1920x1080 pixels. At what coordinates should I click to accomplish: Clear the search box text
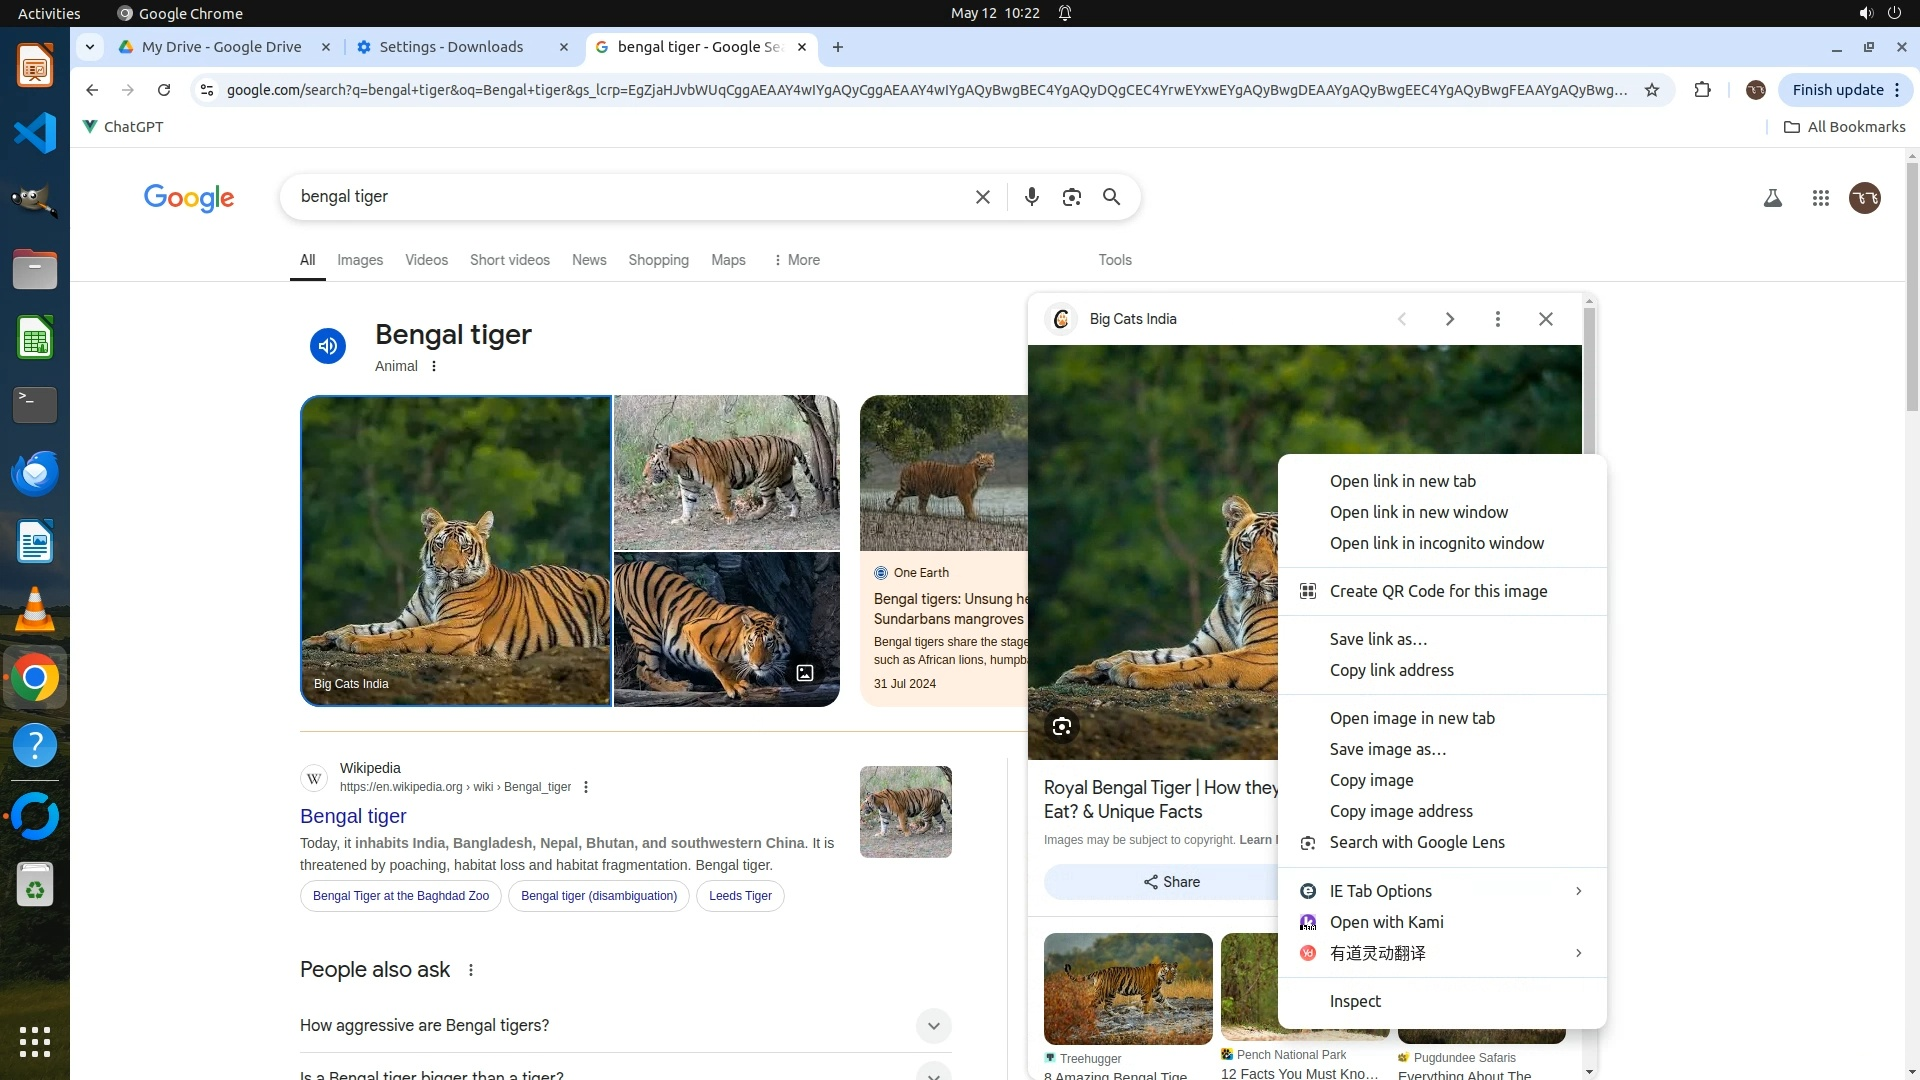pyautogui.click(x=982, y=197)
